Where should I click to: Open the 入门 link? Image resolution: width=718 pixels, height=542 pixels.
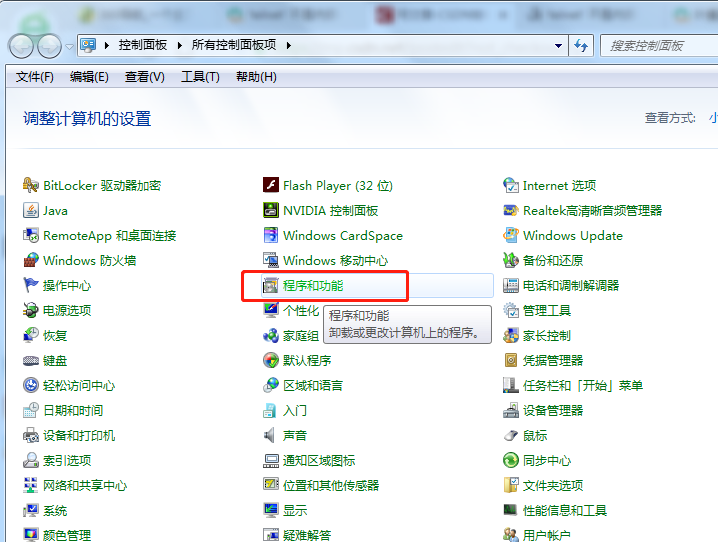click(x=294, y=410)
